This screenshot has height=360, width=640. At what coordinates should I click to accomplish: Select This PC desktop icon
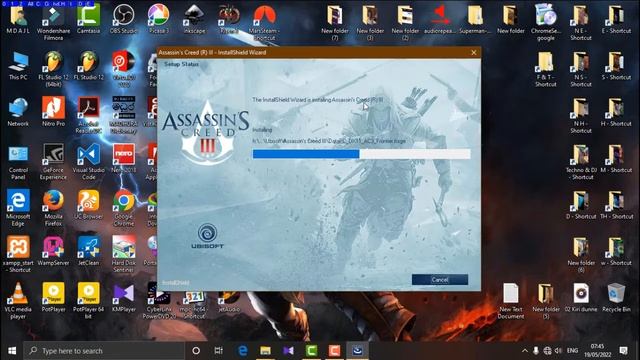[18, 66]
